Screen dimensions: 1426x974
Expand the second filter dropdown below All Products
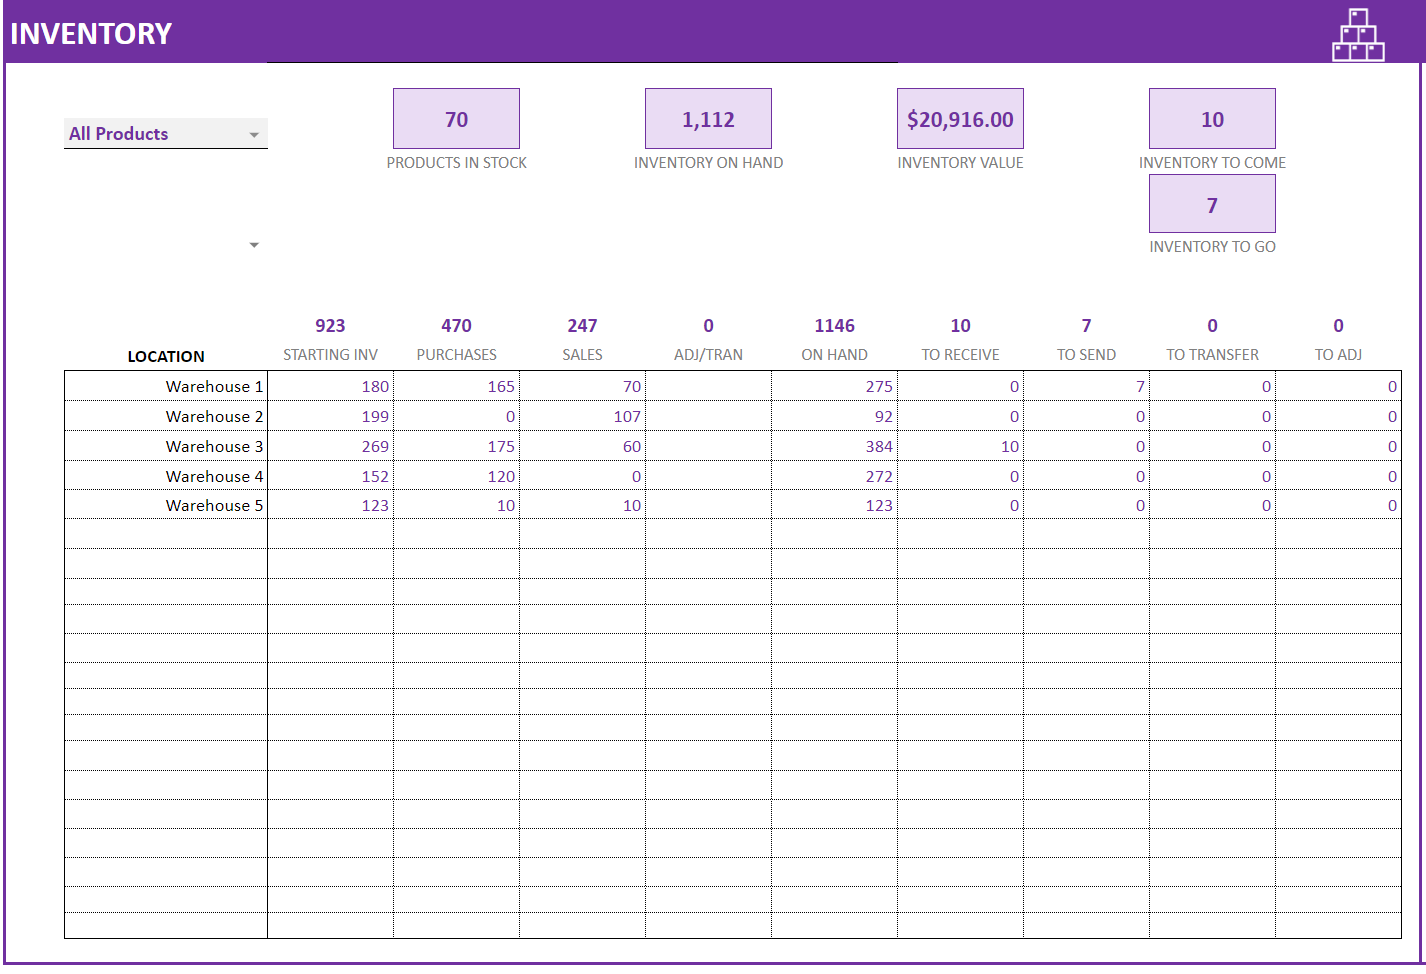click(x=254, y=244)
